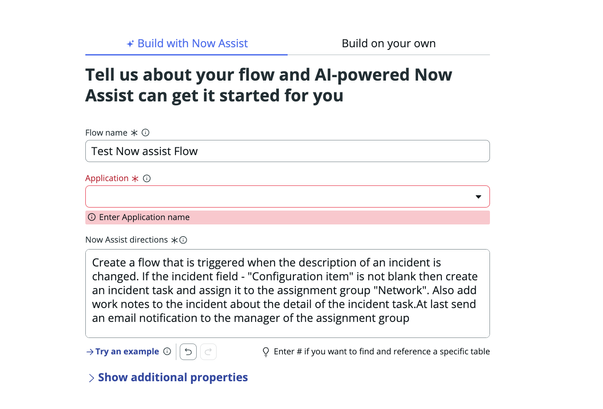603x409 pixels.
Task: Click info icon beside Try an example
Action: [167, 351]
